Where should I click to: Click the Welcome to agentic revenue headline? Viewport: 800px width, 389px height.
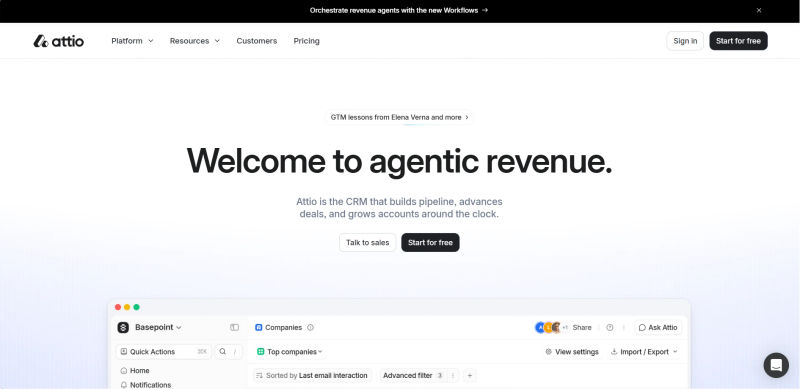coord(399,161)
